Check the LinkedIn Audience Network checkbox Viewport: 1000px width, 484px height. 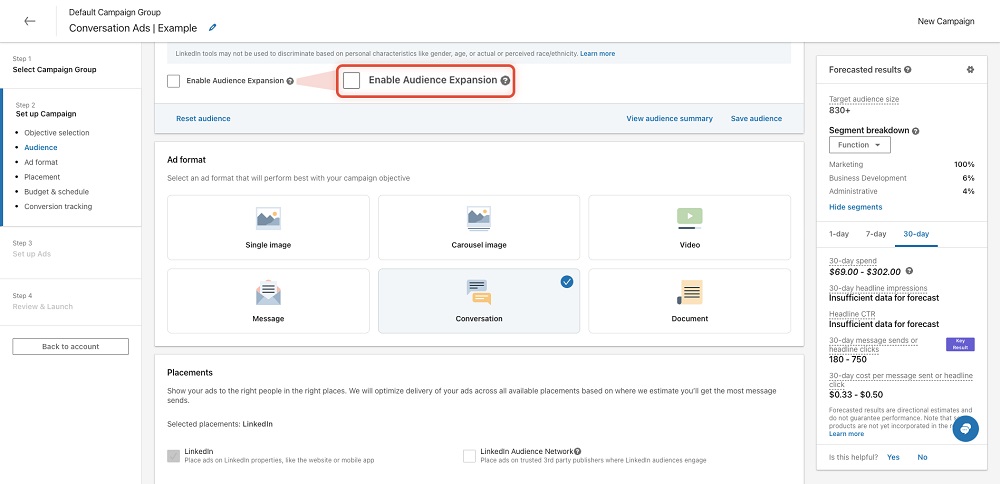(x=469, y=456)
